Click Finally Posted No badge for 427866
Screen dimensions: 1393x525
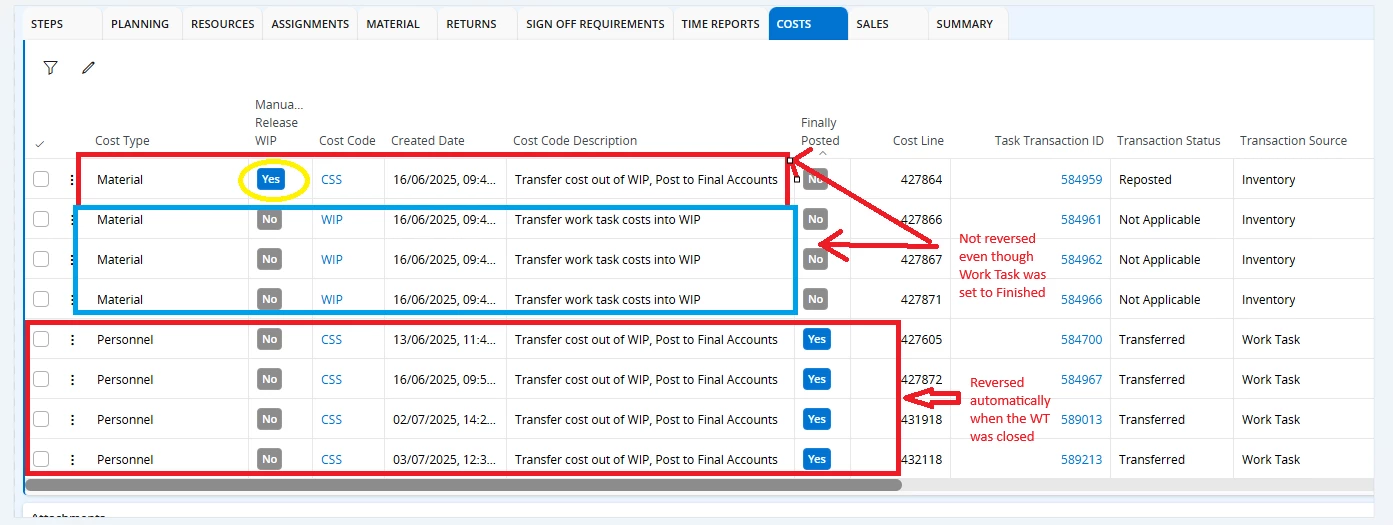815,220
